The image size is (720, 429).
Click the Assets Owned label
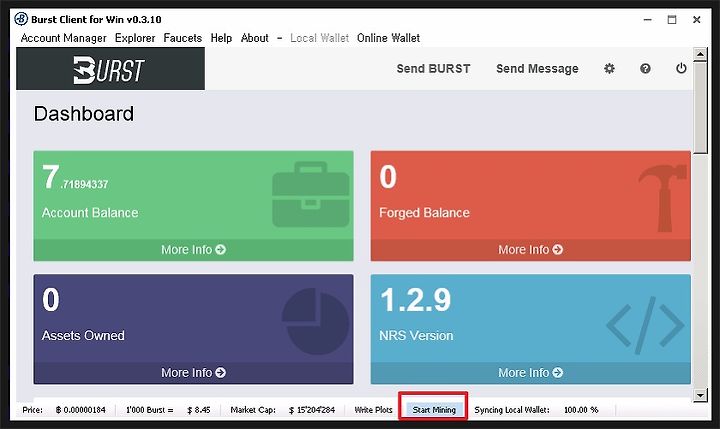pyautogui.click(x=83, y=335)
